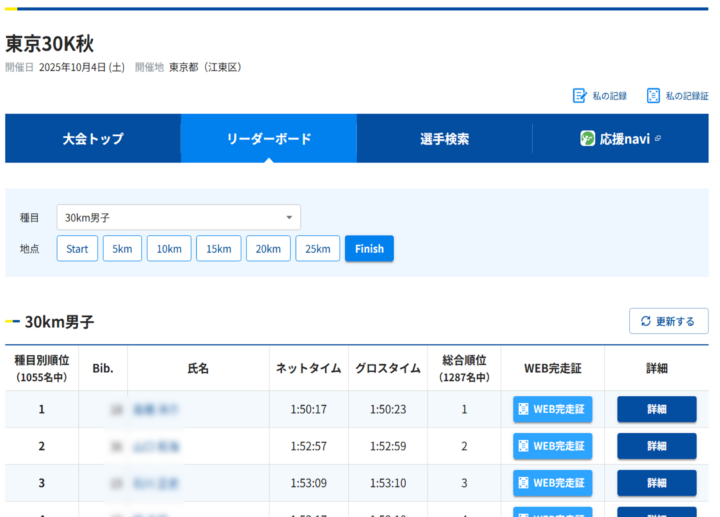This screenshot has width=720, height=517.
Task: Click the refresh icon in 更新する
Action: click(646, 321)
